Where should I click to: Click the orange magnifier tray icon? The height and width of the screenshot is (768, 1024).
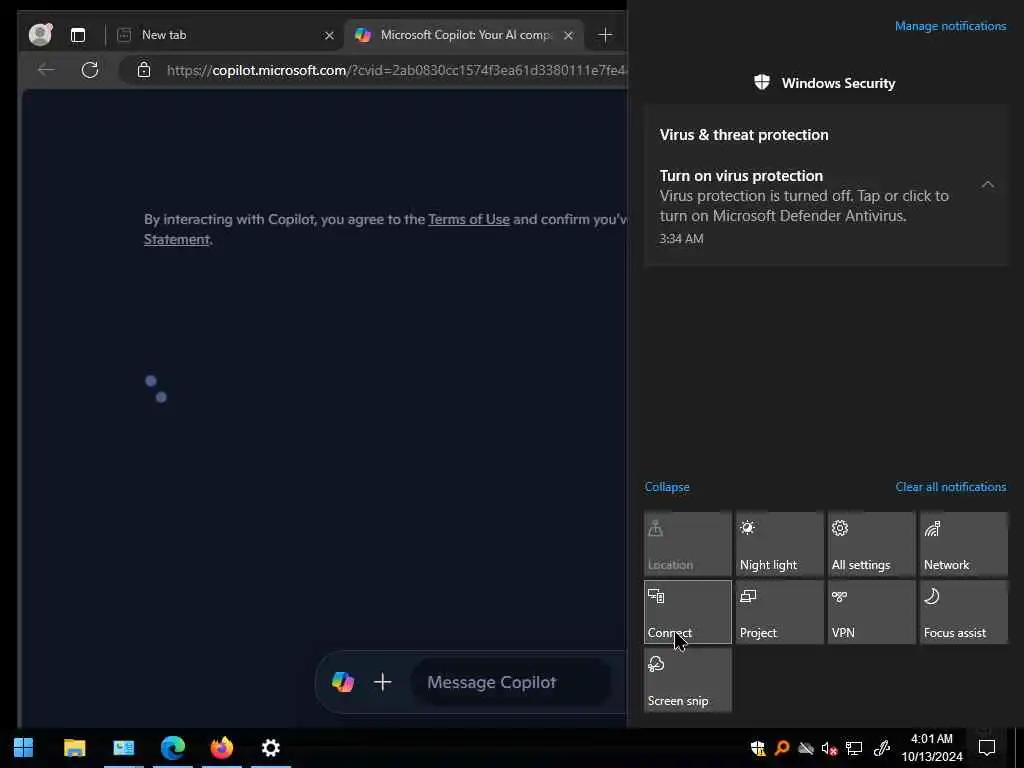click(x=781, y=748)
